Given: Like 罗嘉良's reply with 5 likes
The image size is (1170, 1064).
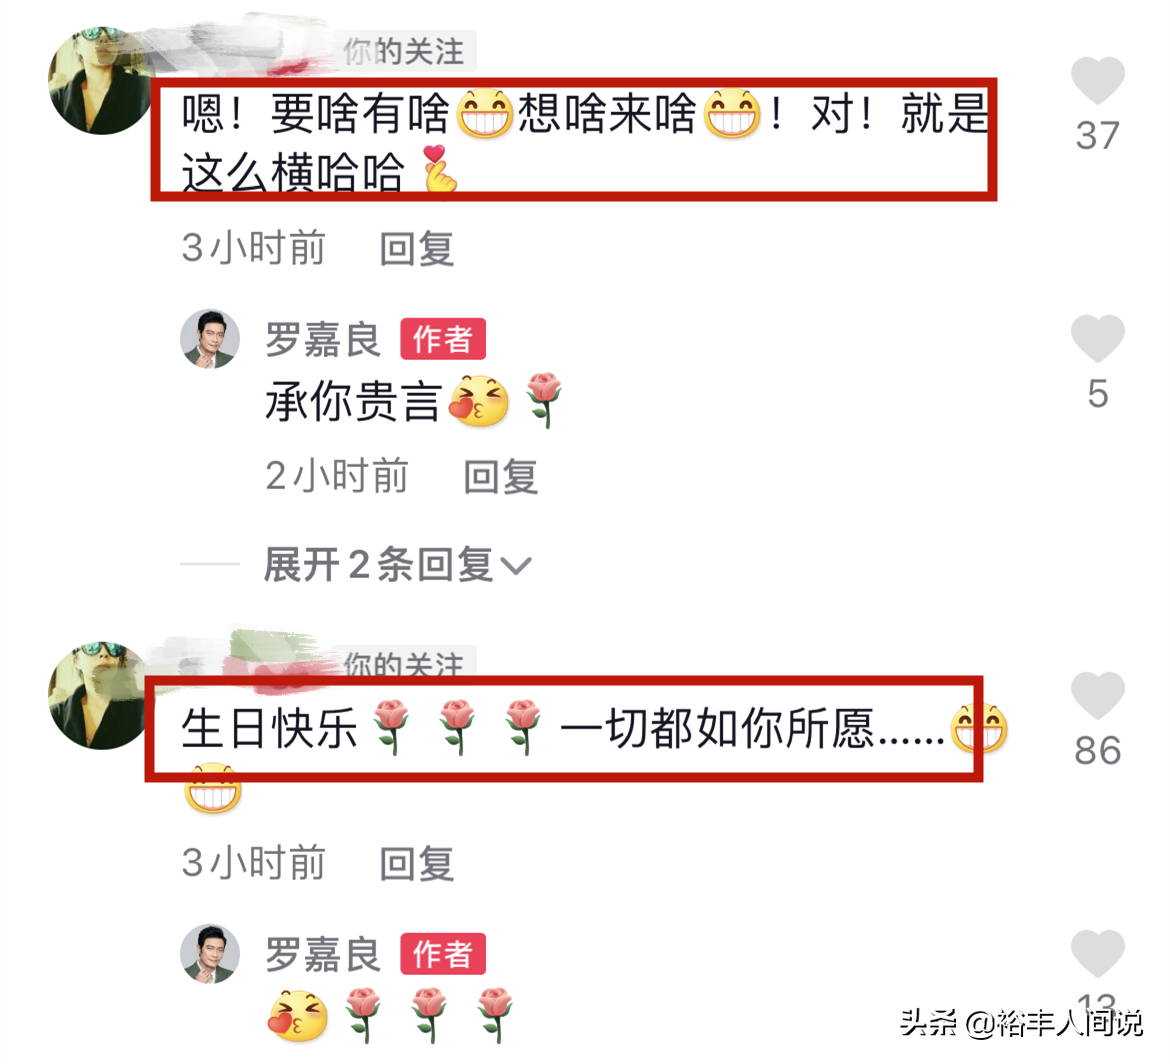Looking at the screenshot, I should [1097, 338].
